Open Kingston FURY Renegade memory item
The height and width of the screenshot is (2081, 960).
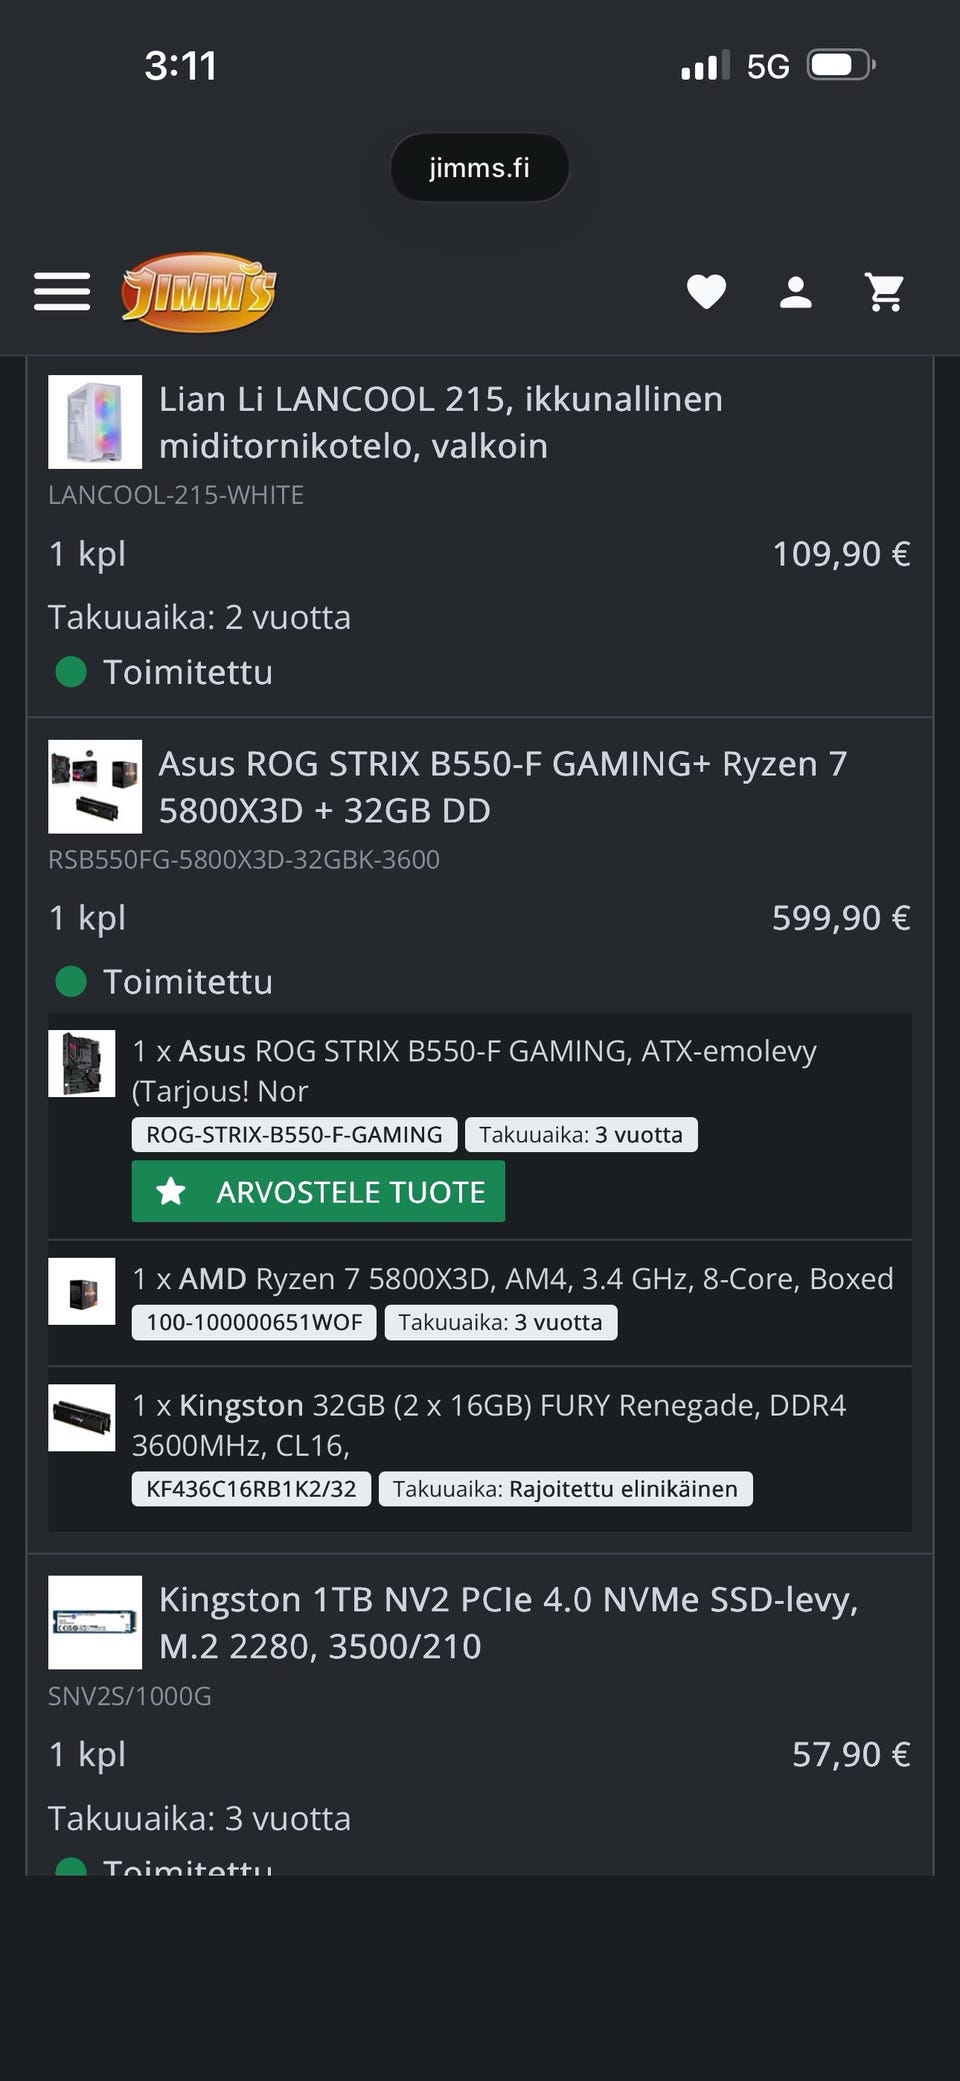pyautogui.click(x=488, y=1425)
